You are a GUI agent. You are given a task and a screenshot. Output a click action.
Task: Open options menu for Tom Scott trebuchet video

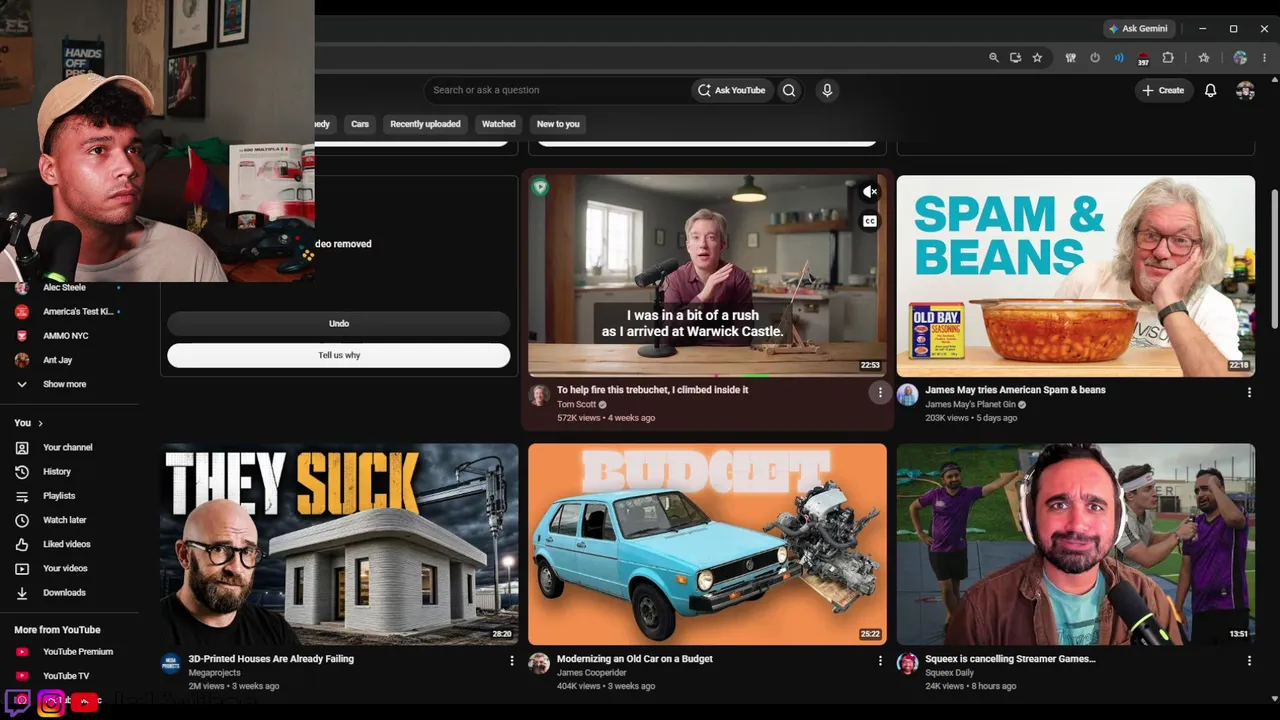click(x=880, y=393)
